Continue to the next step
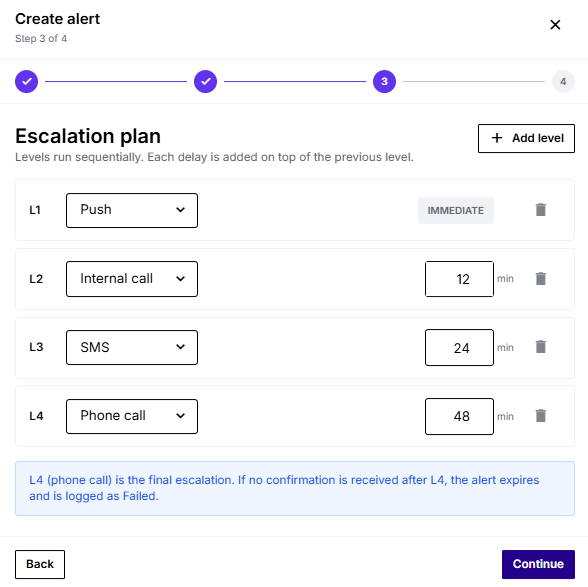The width and height of the screenshot is (588, 587). tap(538, 564)
